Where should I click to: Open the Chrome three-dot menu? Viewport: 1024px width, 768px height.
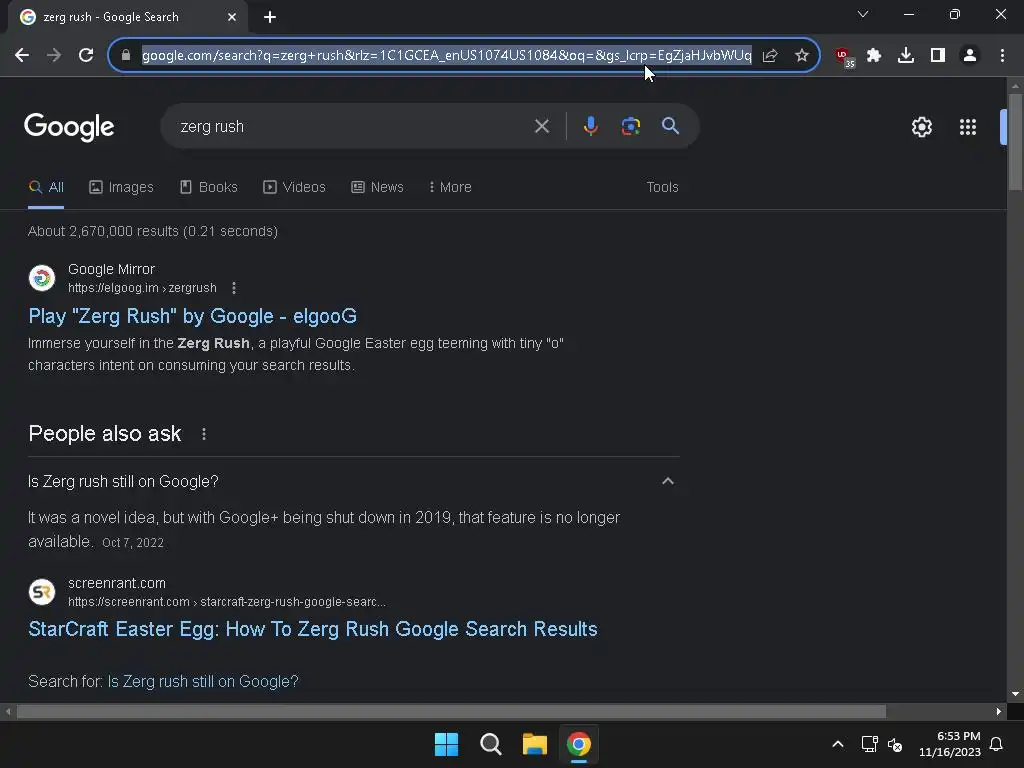(1002, 56)
